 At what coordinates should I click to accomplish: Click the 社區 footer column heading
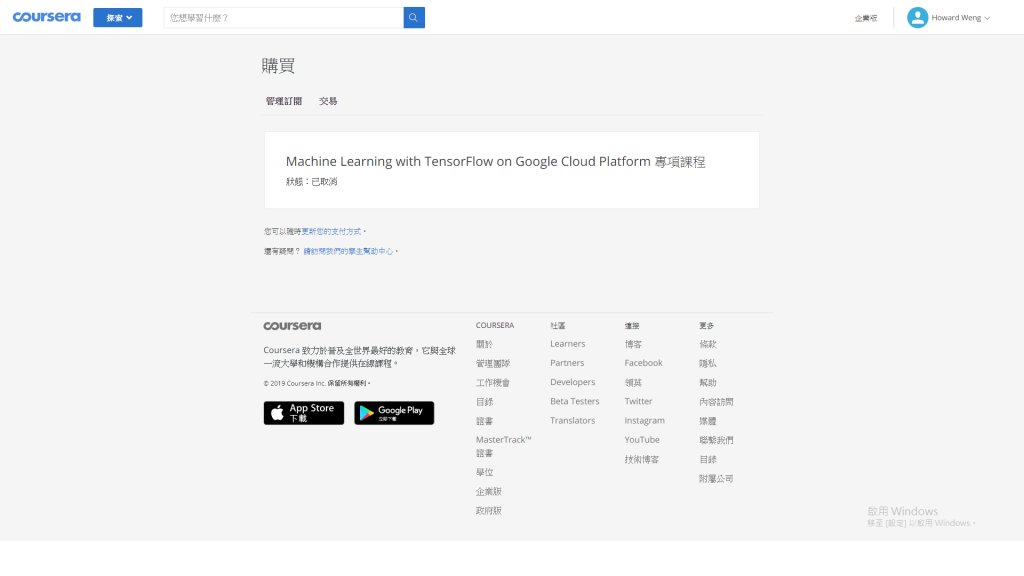[x=558, y=325]
